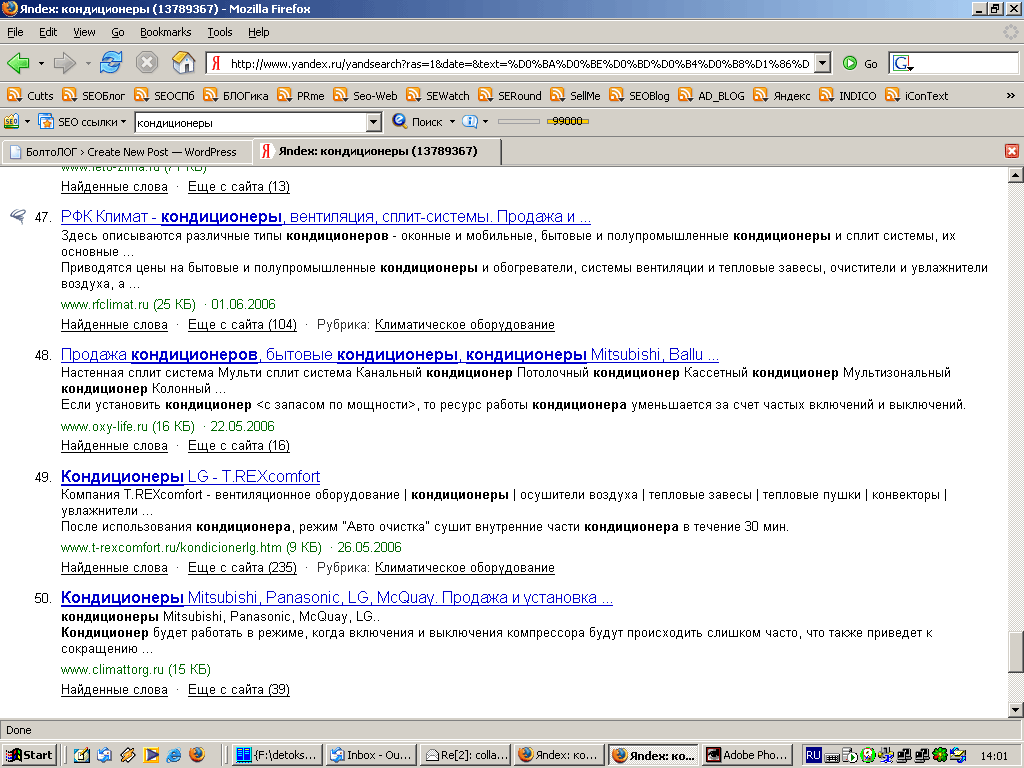Click the Поиск search toolbar button
Viewport: 1024px width, 768px height.
[x=417, y=121]
